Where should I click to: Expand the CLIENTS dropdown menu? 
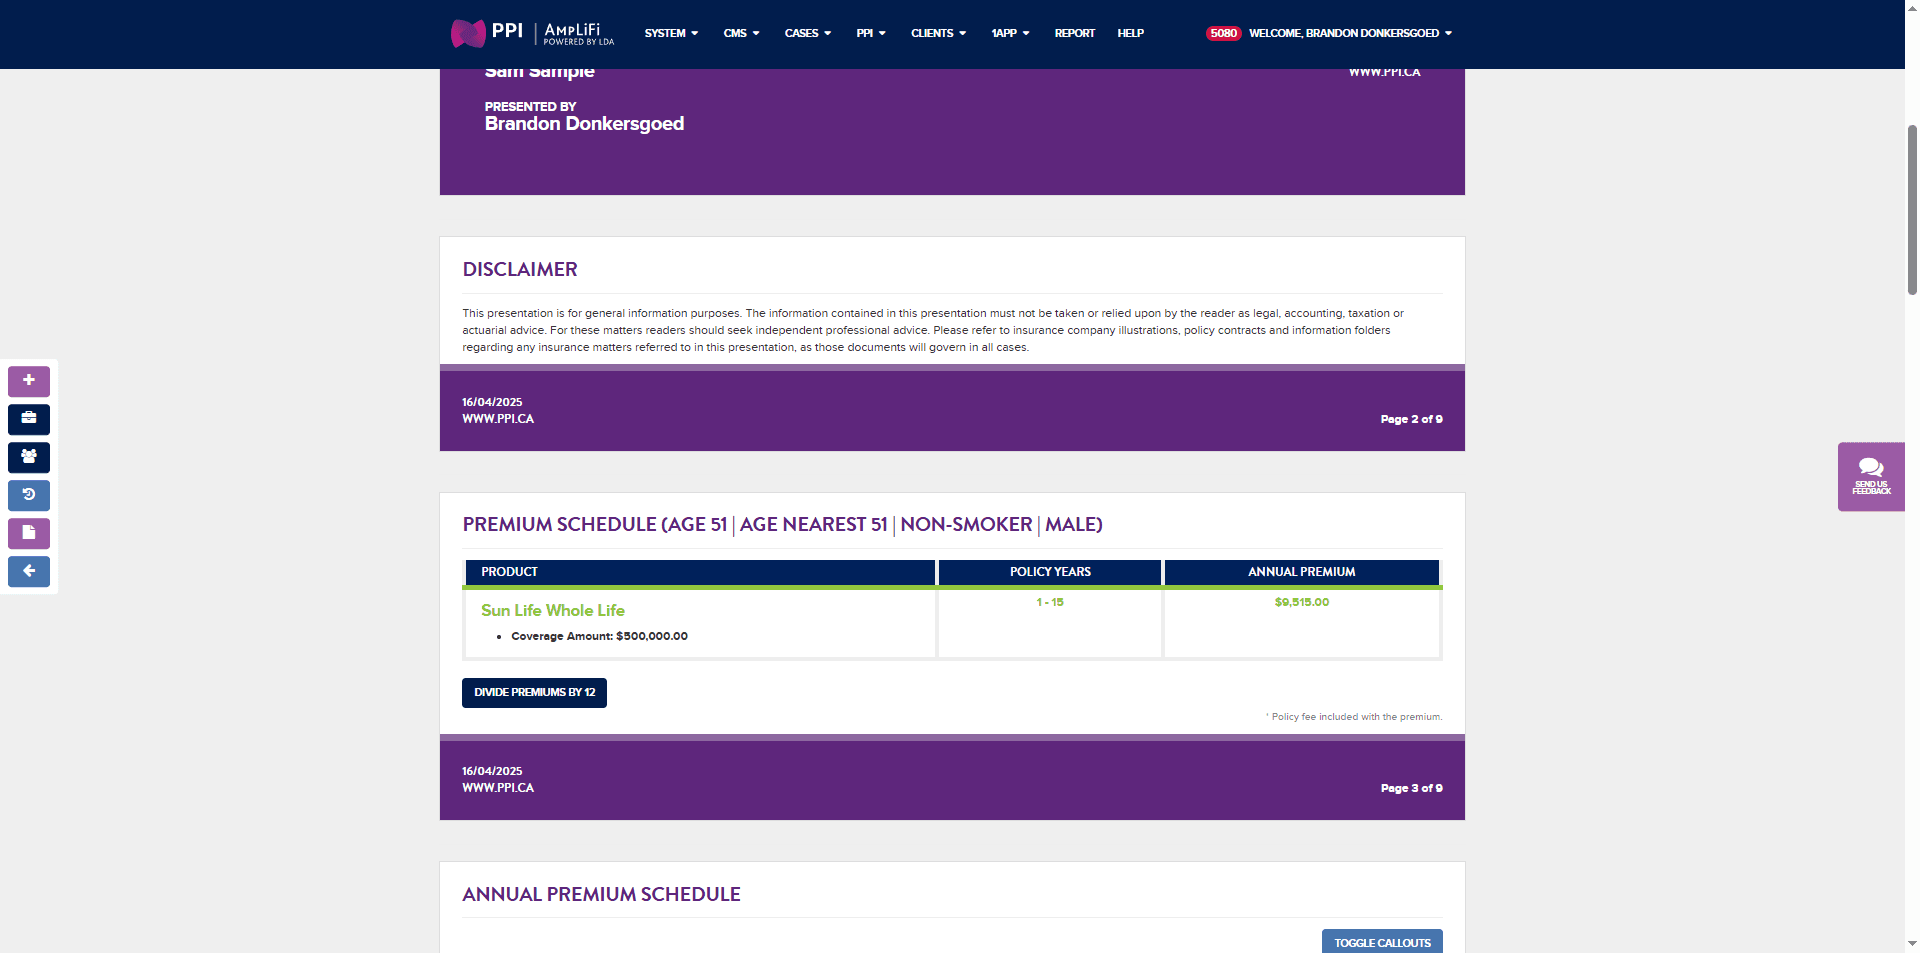click(x=938, y=33)
